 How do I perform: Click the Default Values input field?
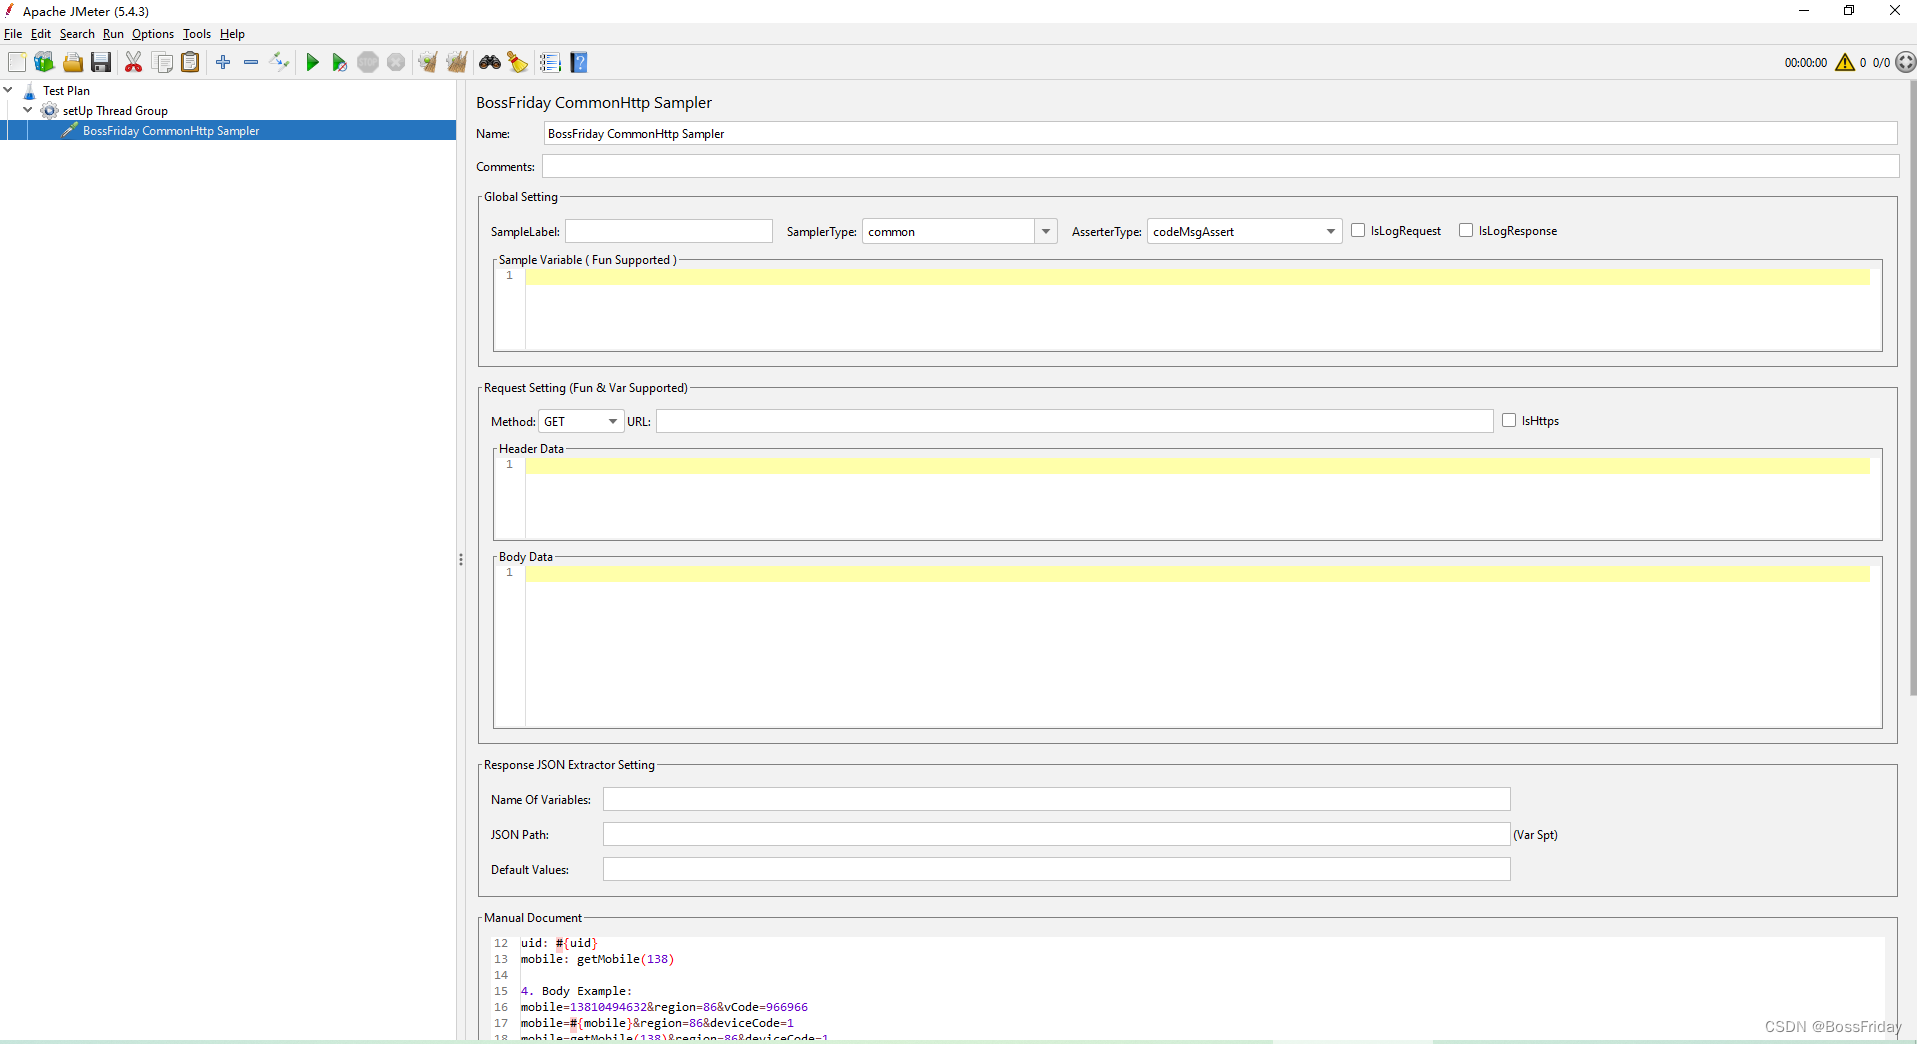tap(1056, 869)
